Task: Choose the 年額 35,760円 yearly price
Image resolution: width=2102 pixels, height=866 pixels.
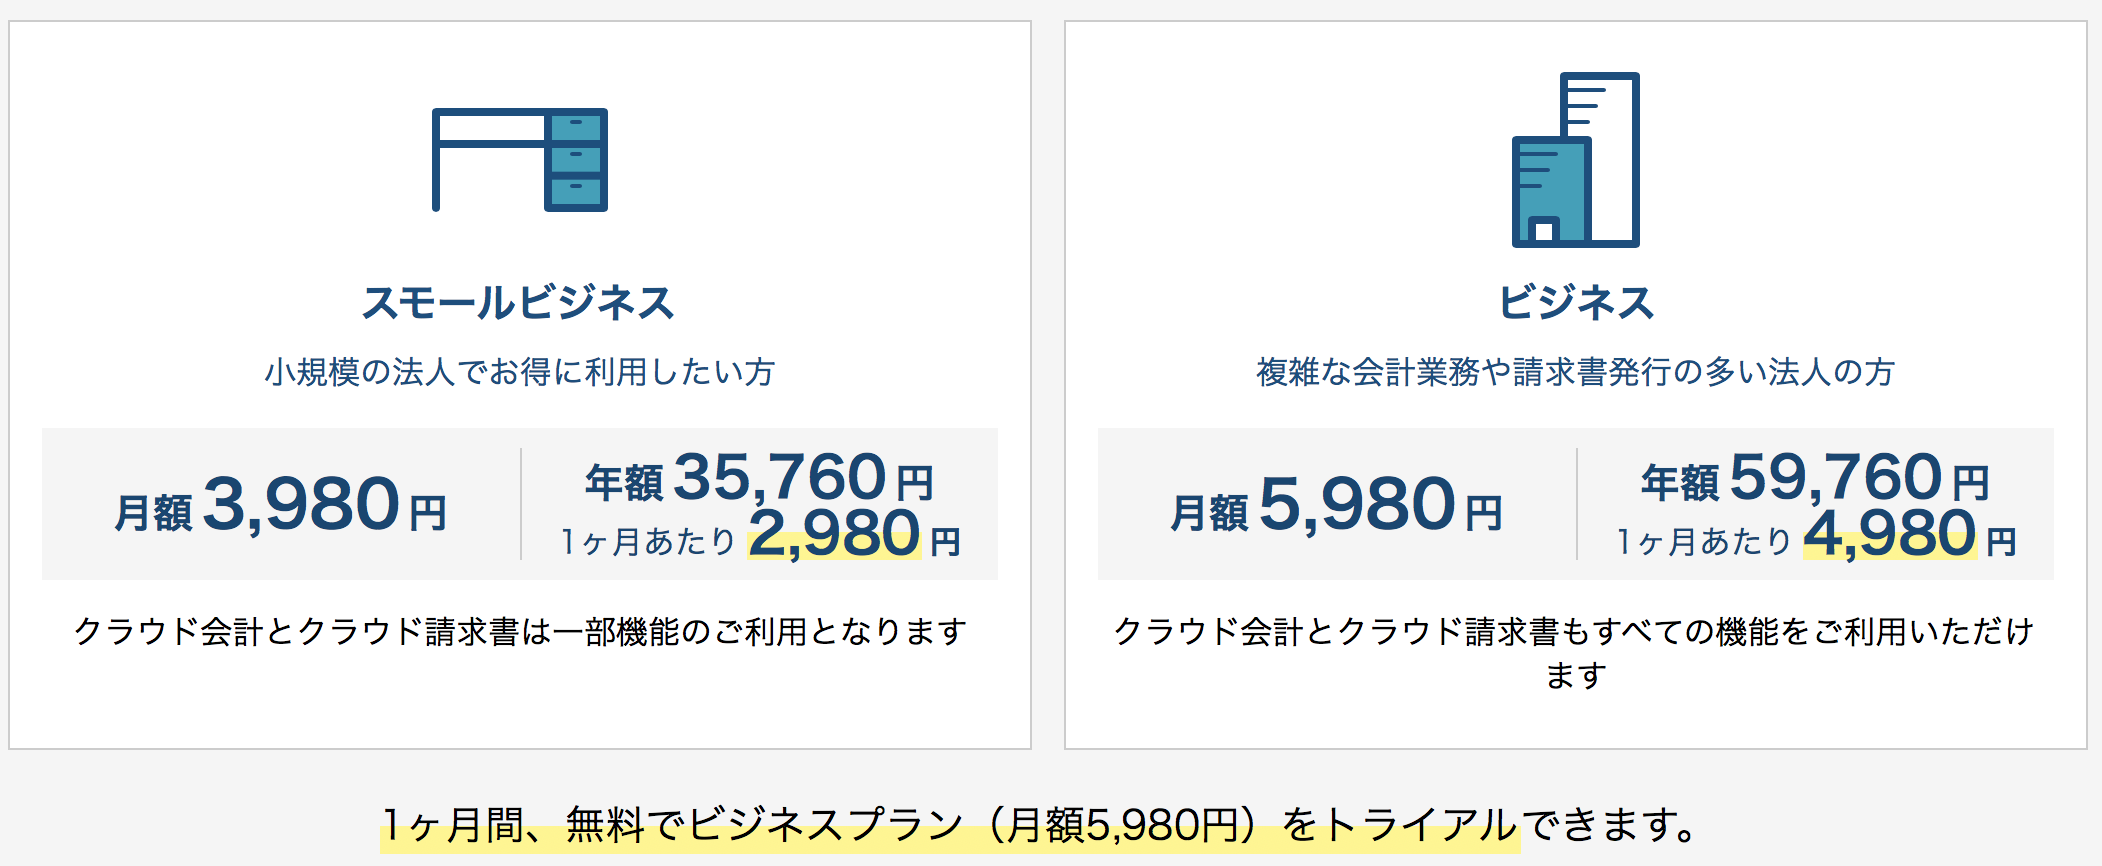Action: pyautogui.click(x=759, y=478)
